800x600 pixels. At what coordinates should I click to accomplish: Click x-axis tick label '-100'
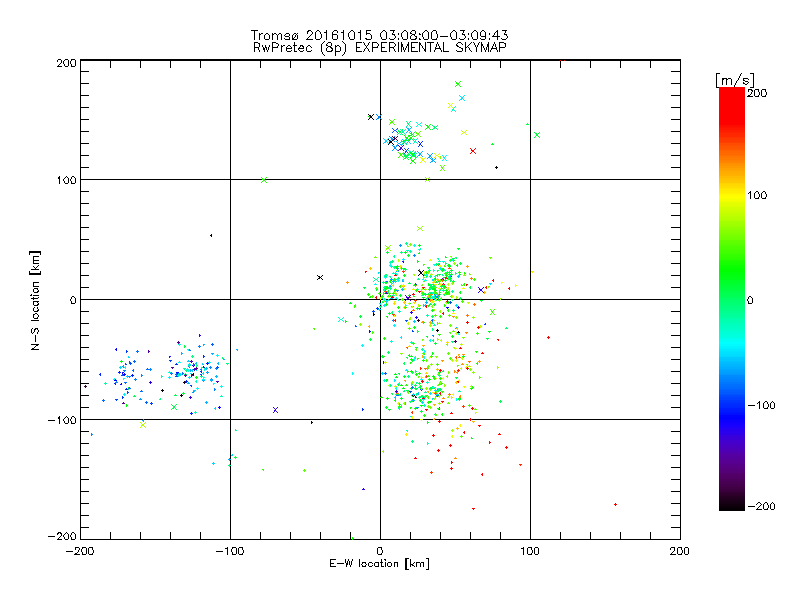[230, 551]
